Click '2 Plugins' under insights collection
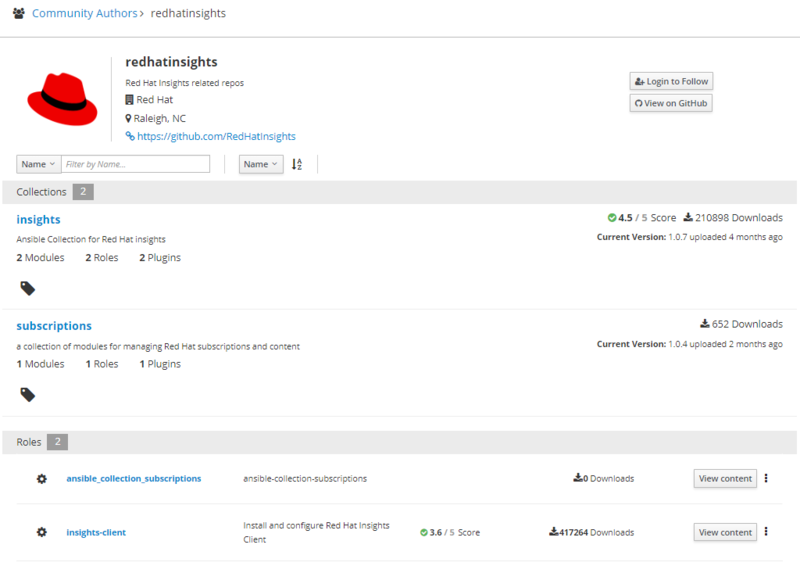Image resolution: width=800 pixels, height=566 pixels. (x=160, y=258)
